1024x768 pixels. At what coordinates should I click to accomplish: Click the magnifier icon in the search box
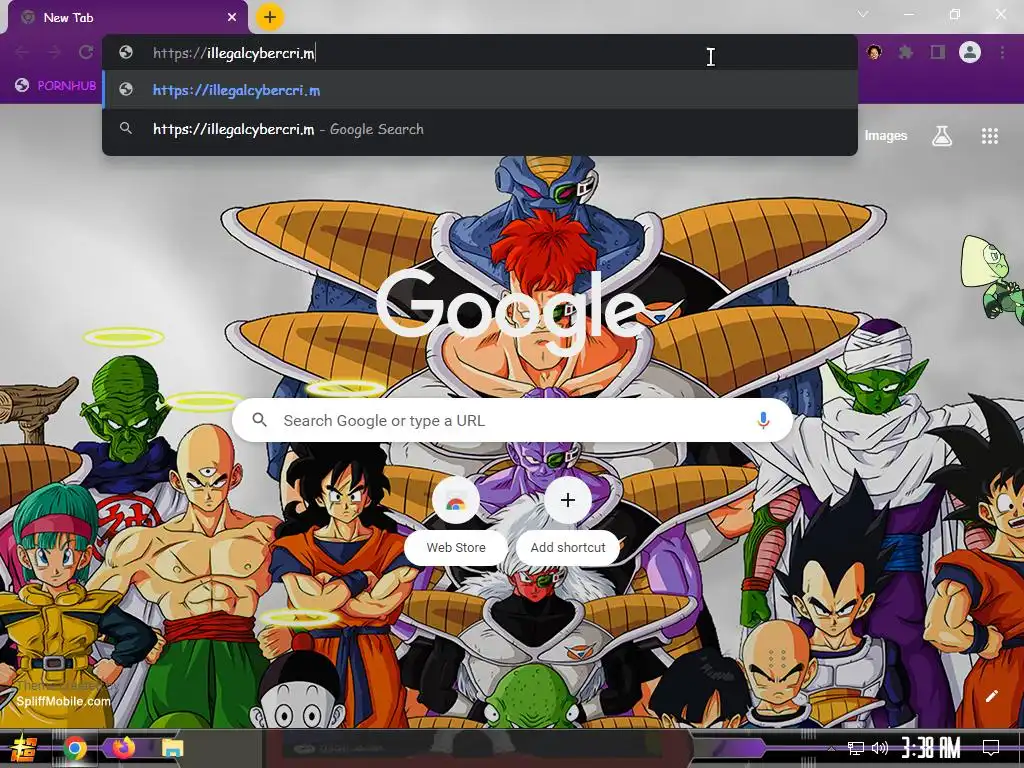(x=259, y=420)
